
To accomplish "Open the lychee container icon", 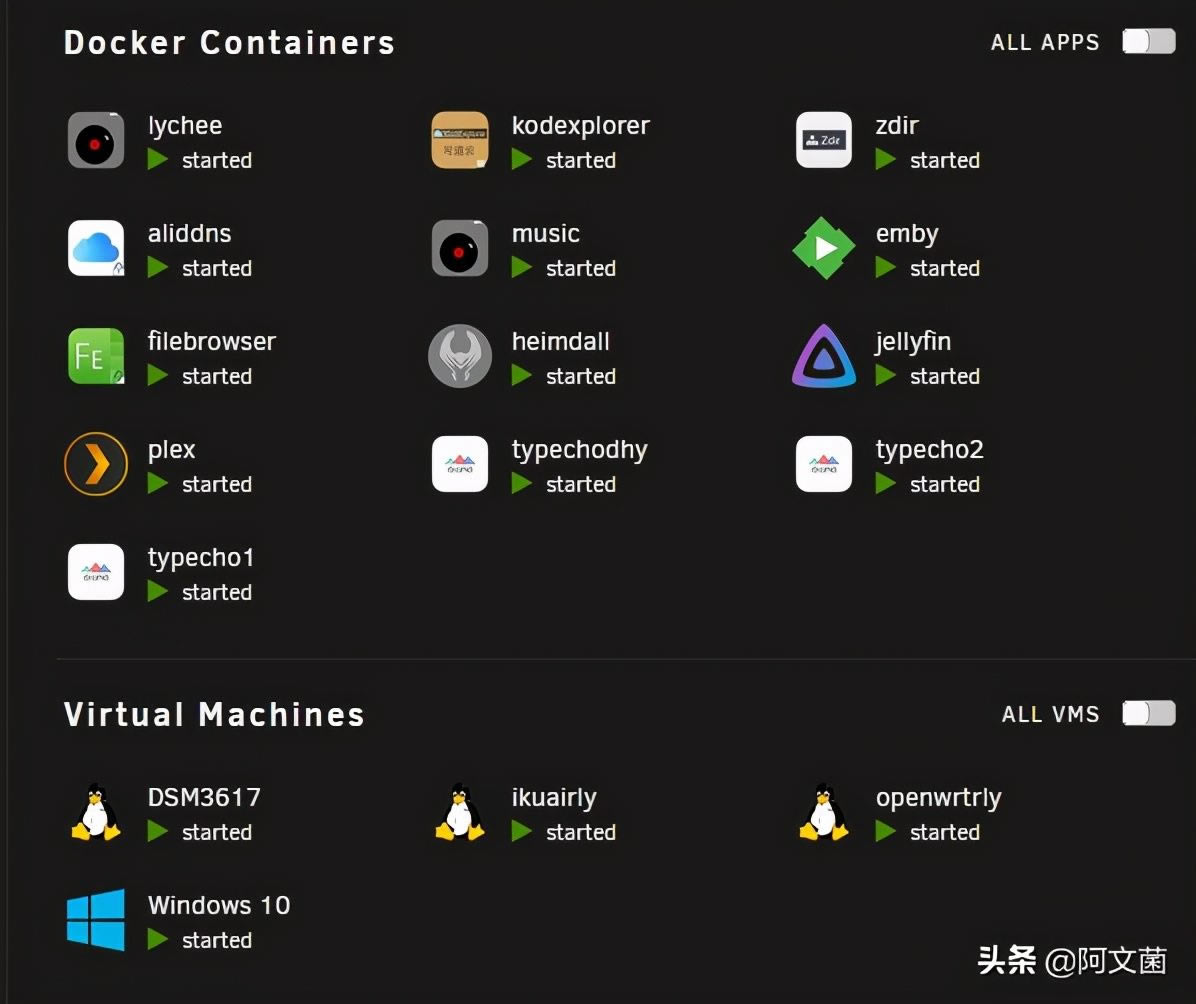I will pyautogui.click(x=96, y=140).
